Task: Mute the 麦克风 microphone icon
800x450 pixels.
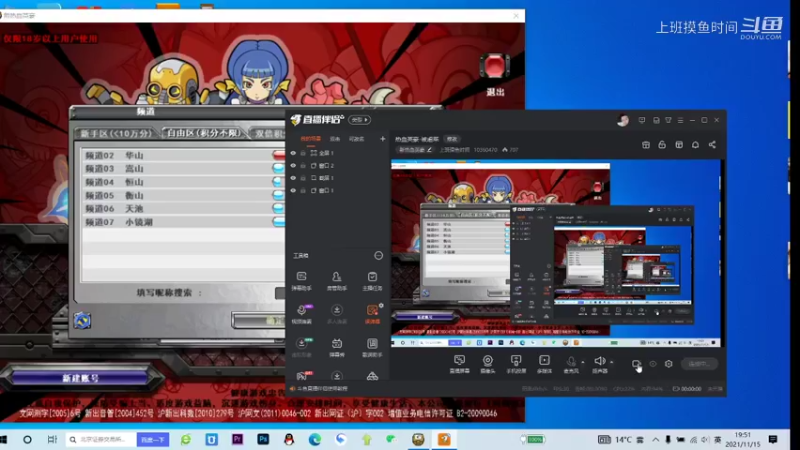Action: click(x=571, y=361)
